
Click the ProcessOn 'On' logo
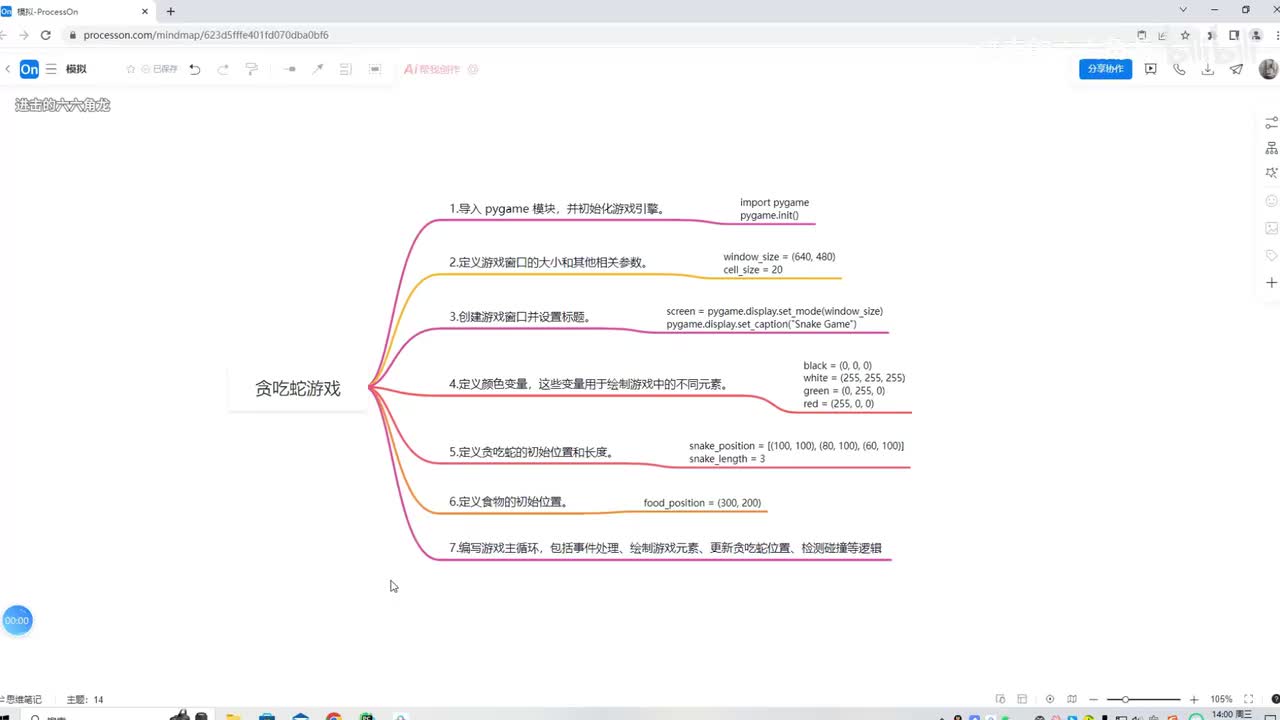click(29, 69)
